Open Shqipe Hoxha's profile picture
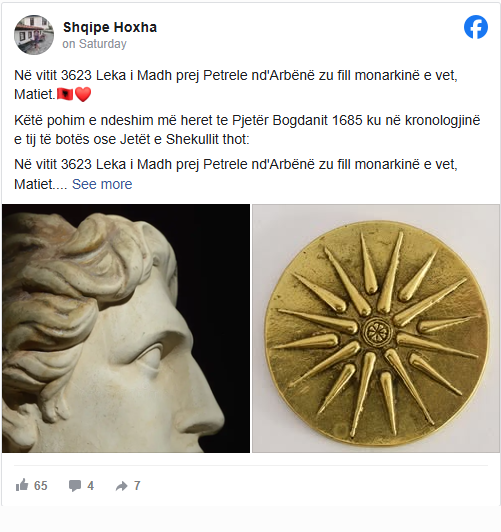Image resolution: width=501 pixels, height=532 pixels. [x=34, y=35]
